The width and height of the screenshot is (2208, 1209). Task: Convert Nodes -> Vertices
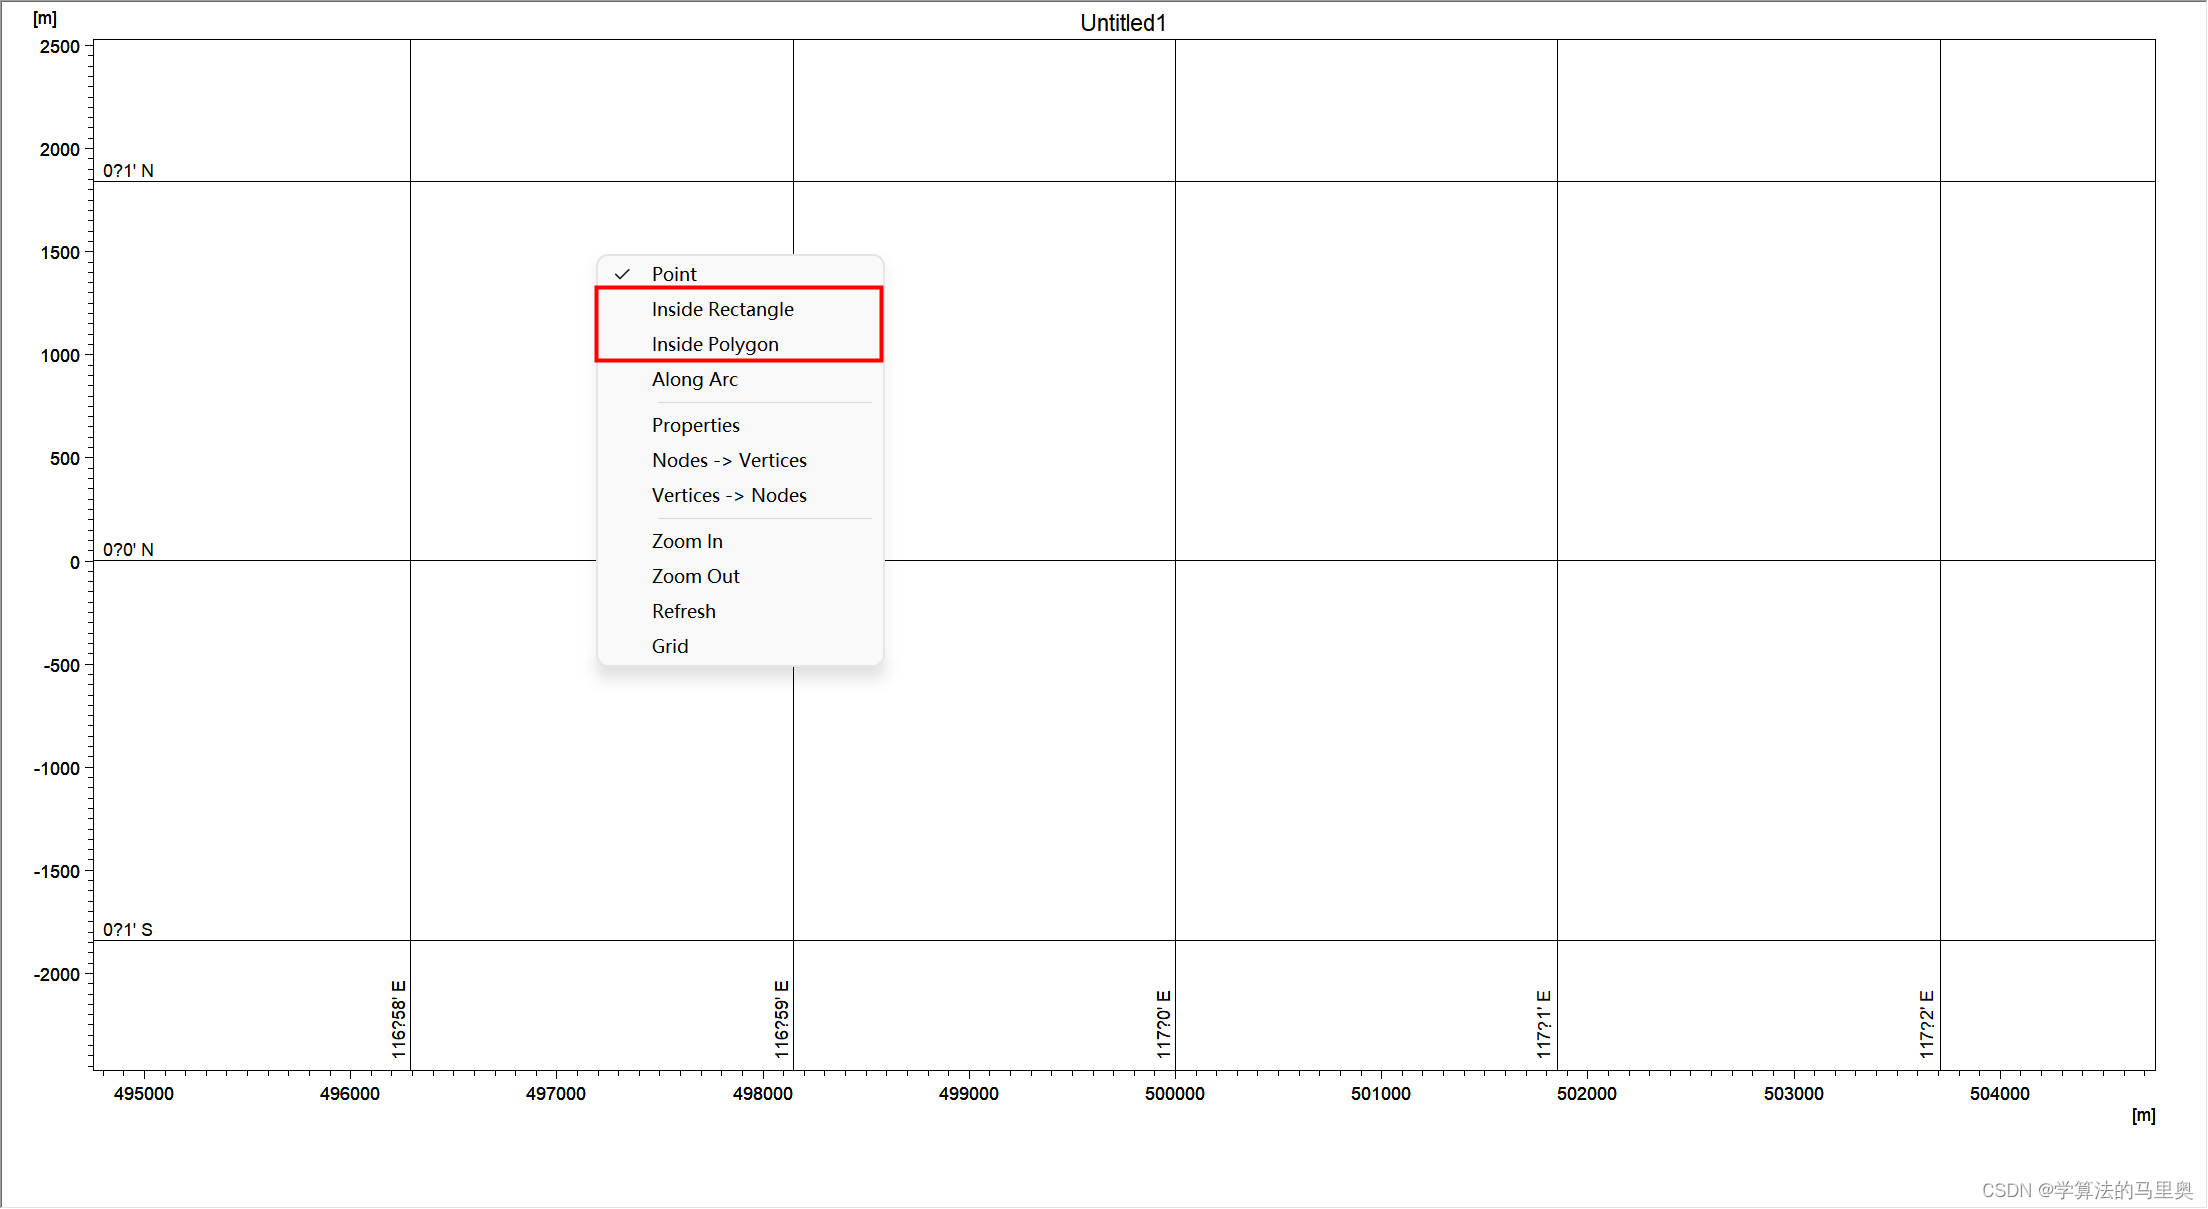click(728, 460)
